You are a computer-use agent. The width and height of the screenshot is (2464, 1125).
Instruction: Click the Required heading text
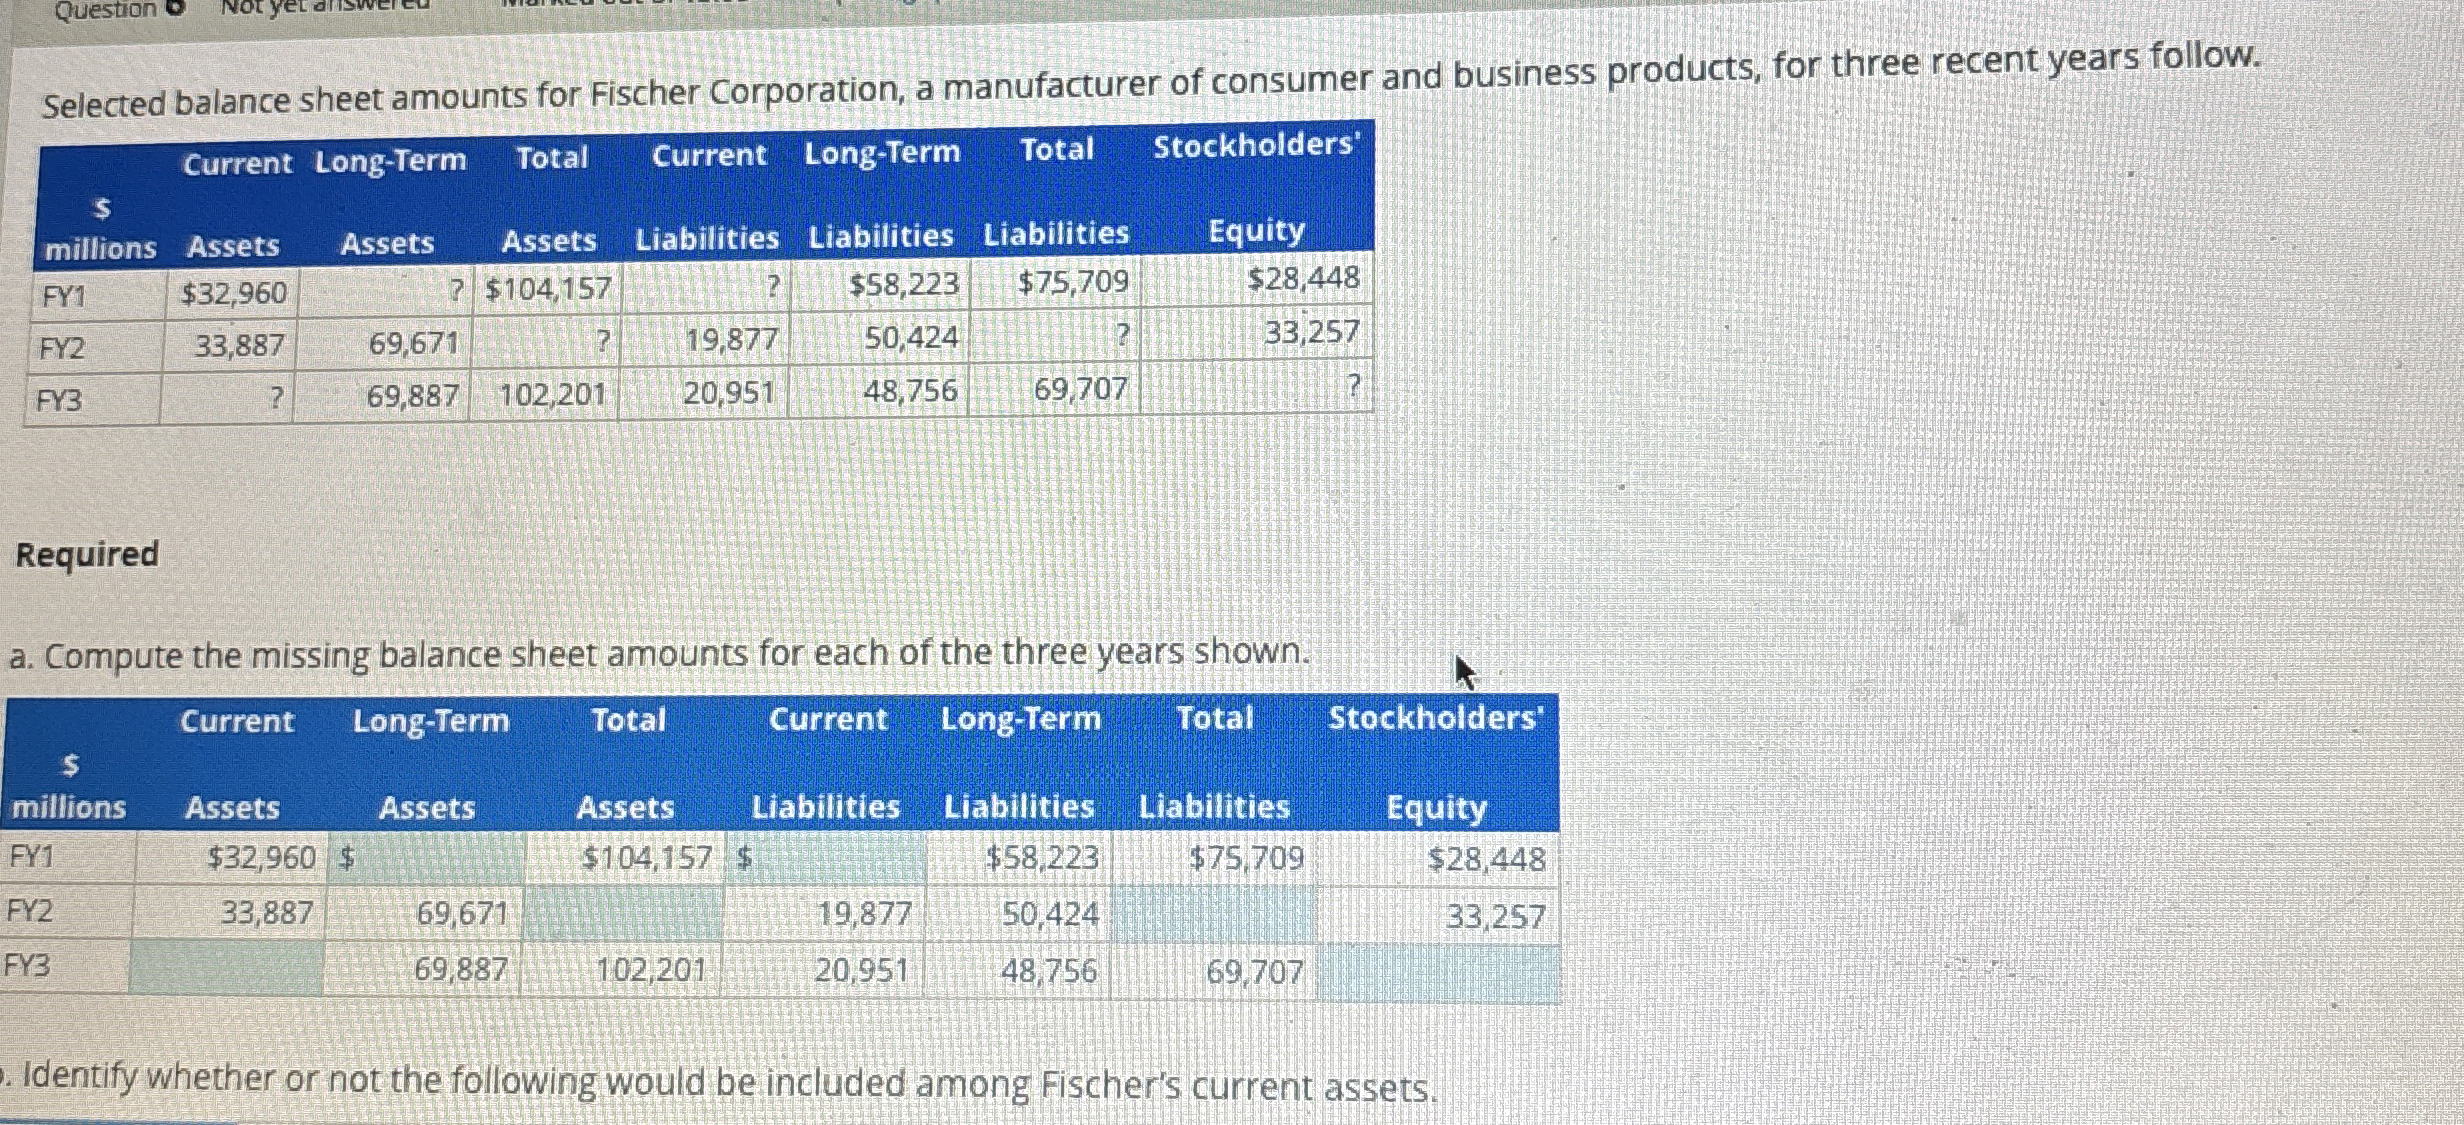point(87,554)
